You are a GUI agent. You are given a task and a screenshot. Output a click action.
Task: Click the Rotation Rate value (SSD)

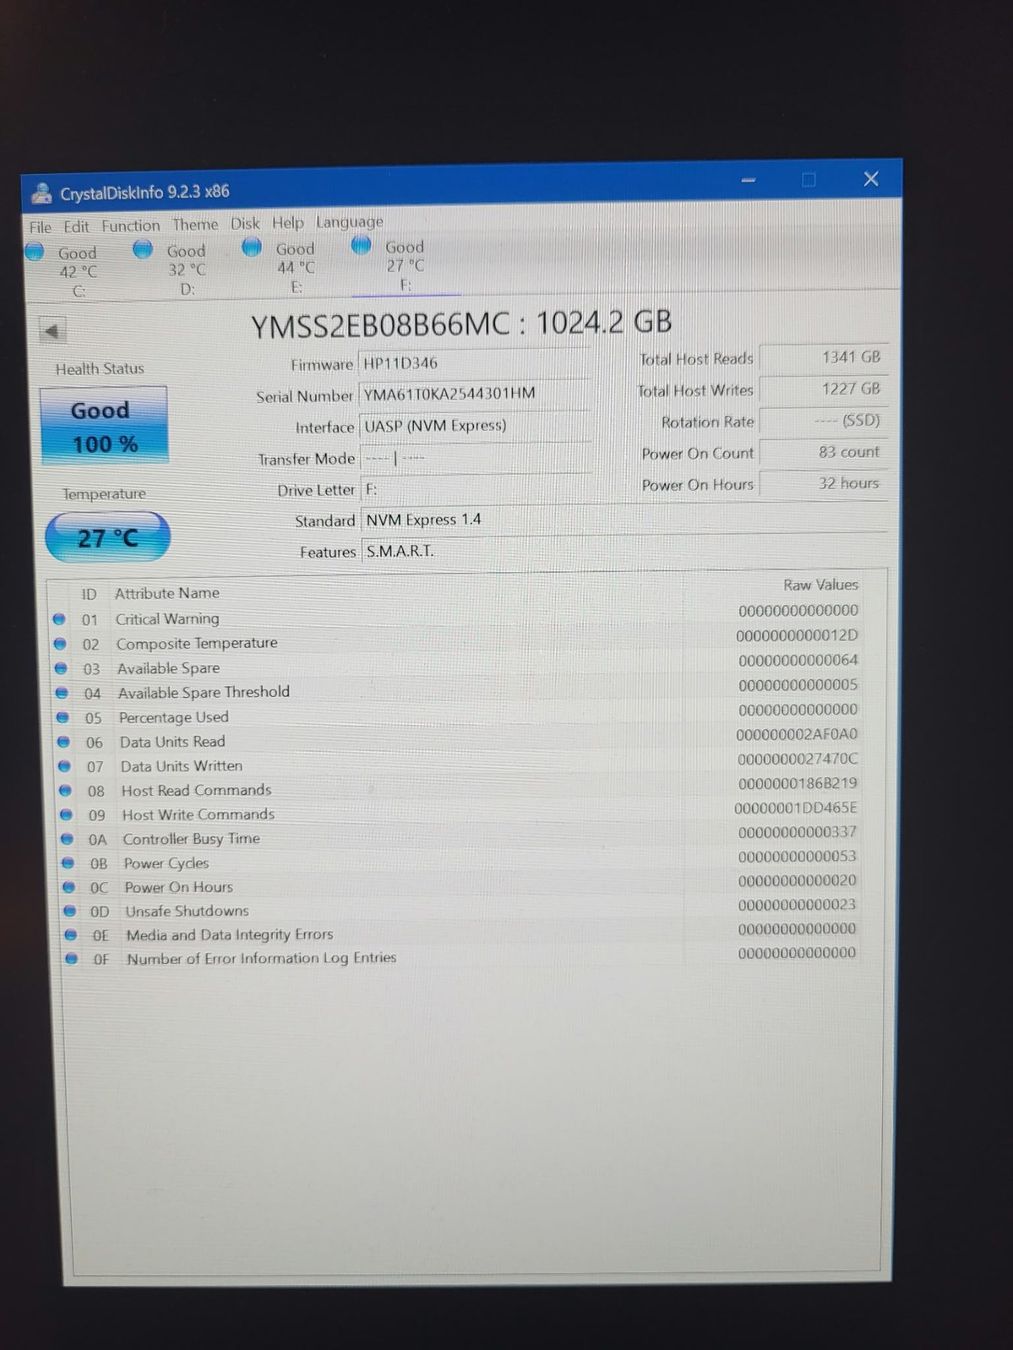[822, 421]
